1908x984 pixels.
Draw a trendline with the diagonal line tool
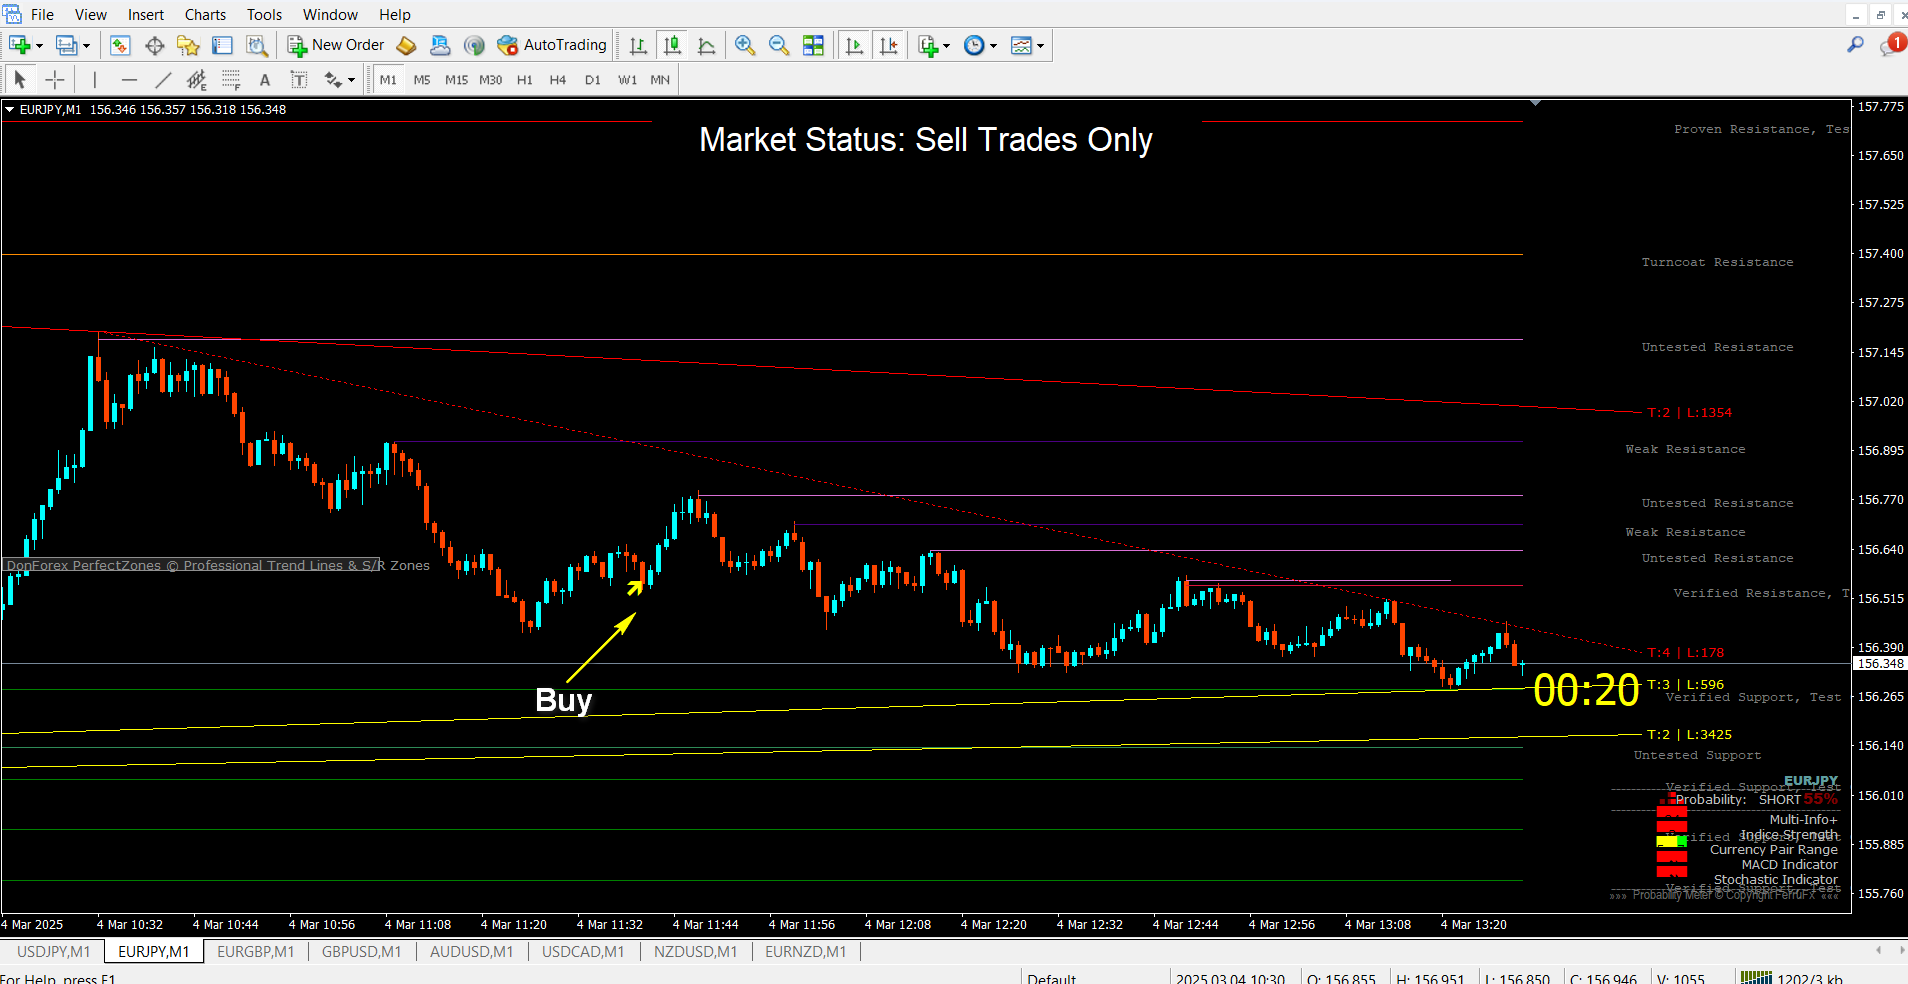[163, 80]
